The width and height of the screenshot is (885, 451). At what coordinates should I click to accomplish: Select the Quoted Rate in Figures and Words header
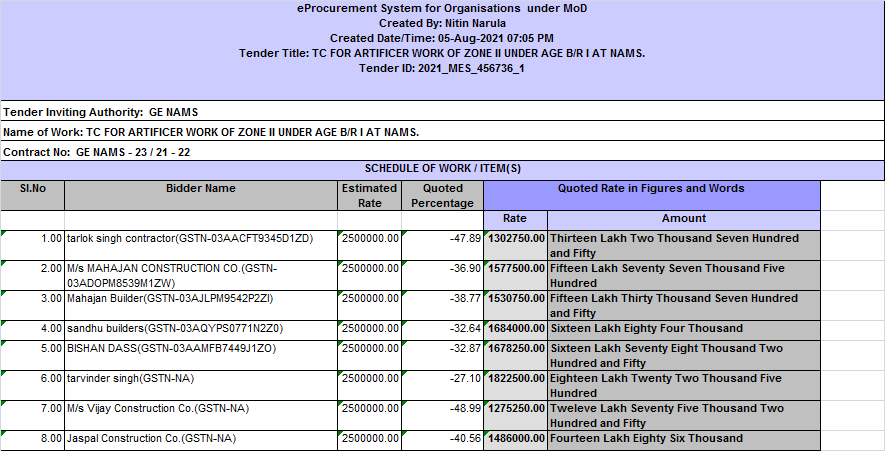(x=652, y=195)
